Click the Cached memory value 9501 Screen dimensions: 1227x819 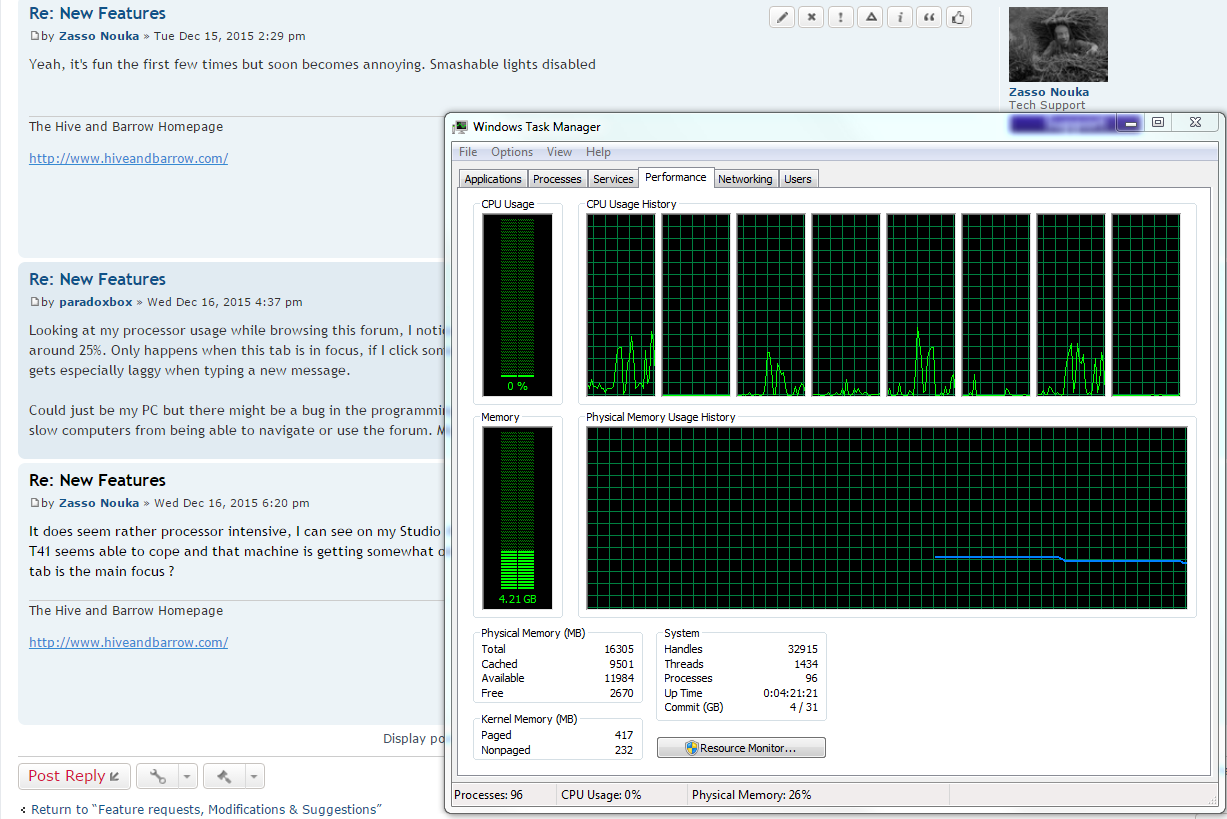[622, 664]
